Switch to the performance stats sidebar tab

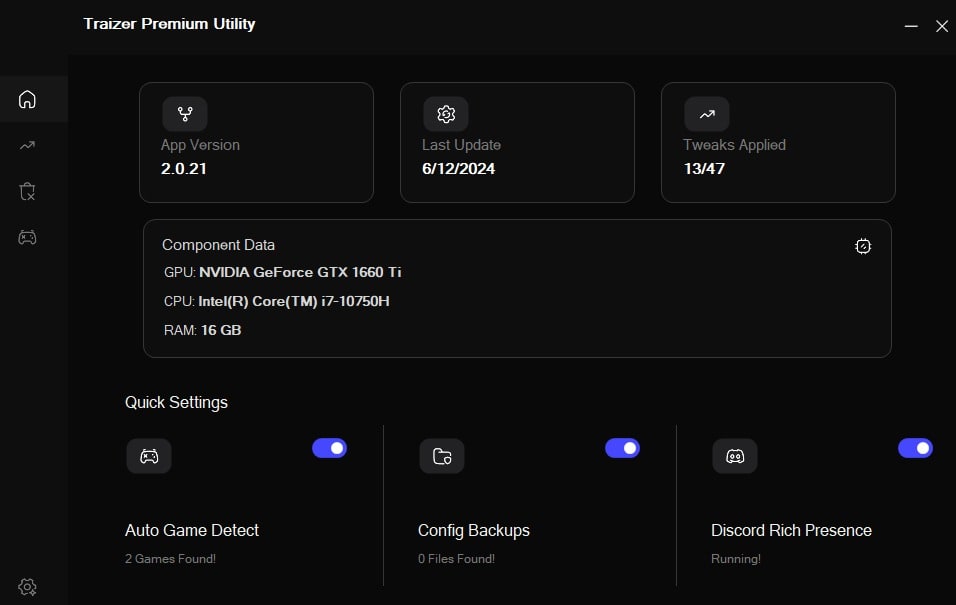click(x=26, y=145)
